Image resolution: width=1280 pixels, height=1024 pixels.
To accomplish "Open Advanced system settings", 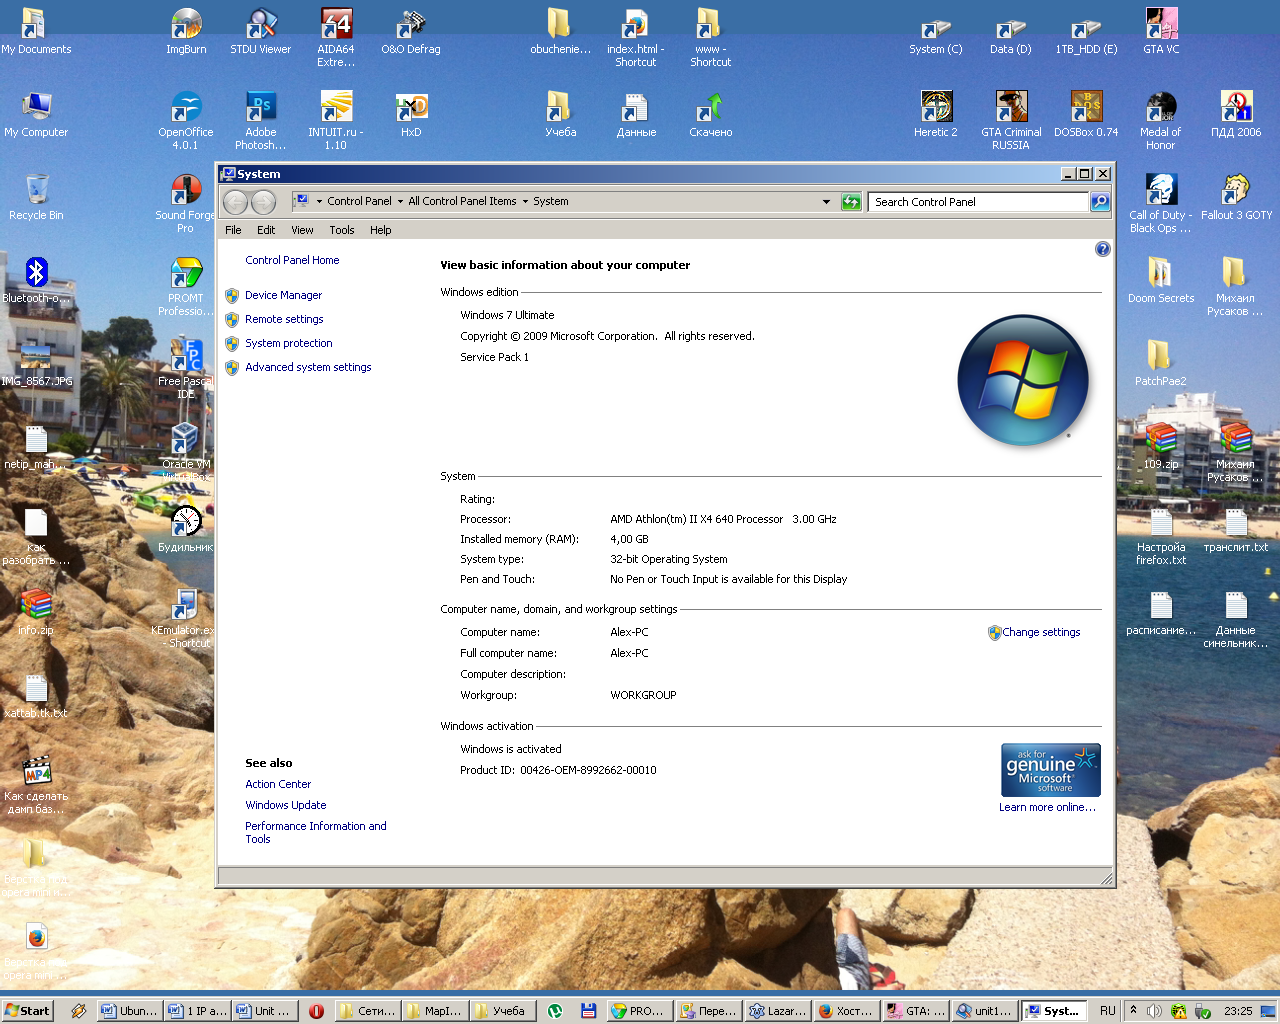I will (308, 367).
